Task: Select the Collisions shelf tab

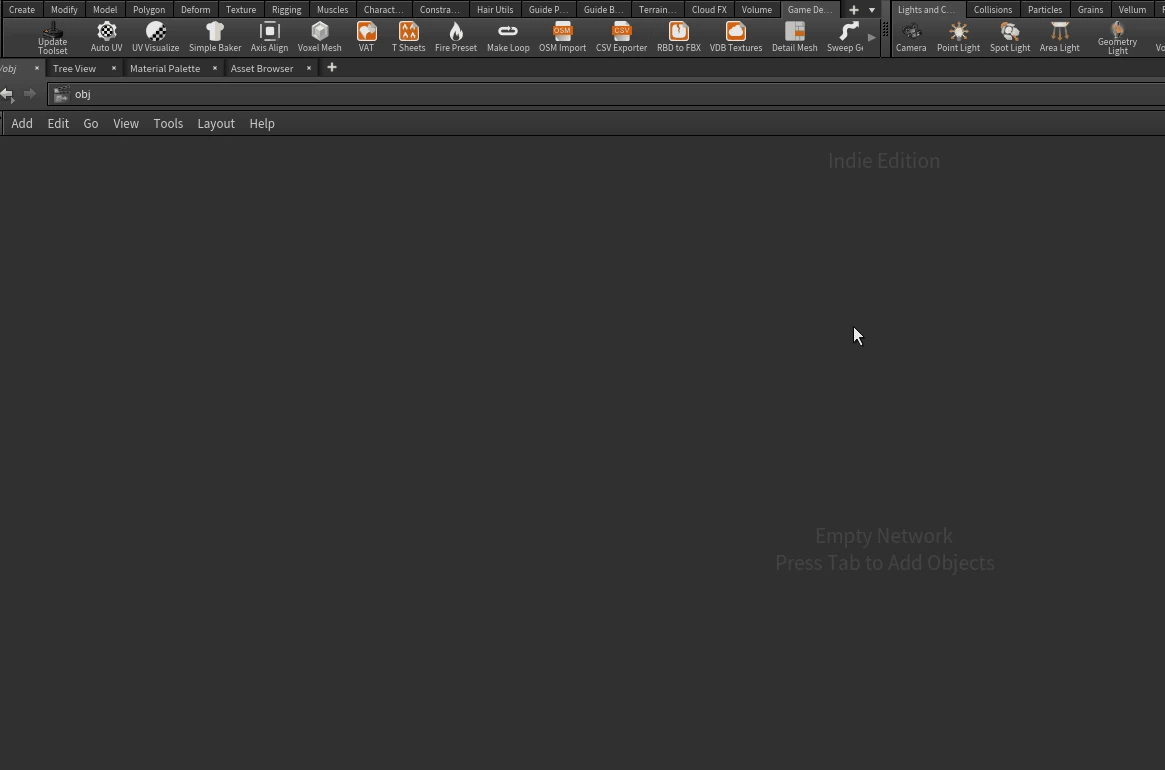Action: [993, 10]
